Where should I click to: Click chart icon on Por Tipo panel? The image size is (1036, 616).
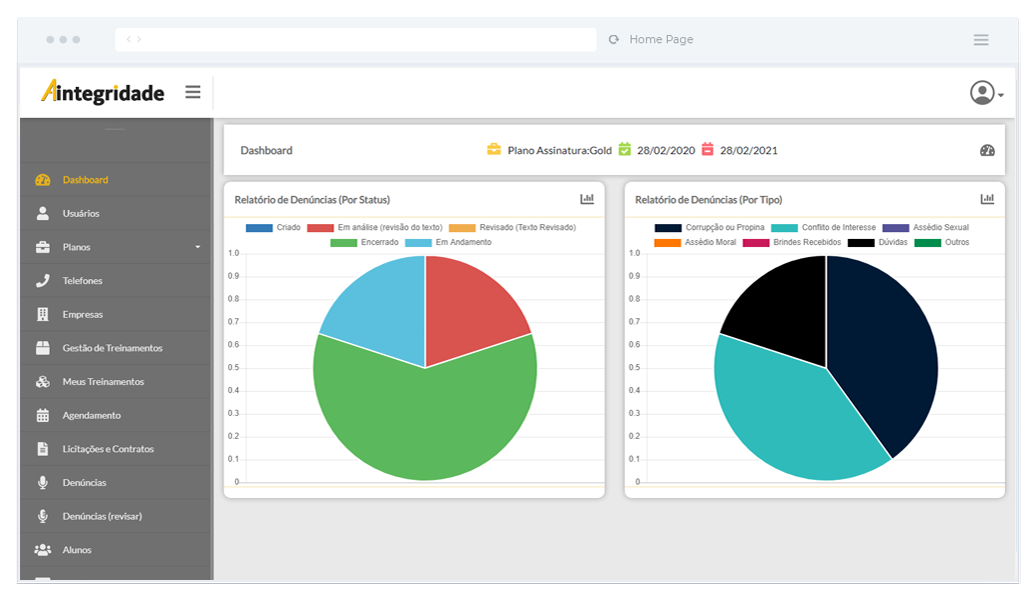click(x=987, y=199)
